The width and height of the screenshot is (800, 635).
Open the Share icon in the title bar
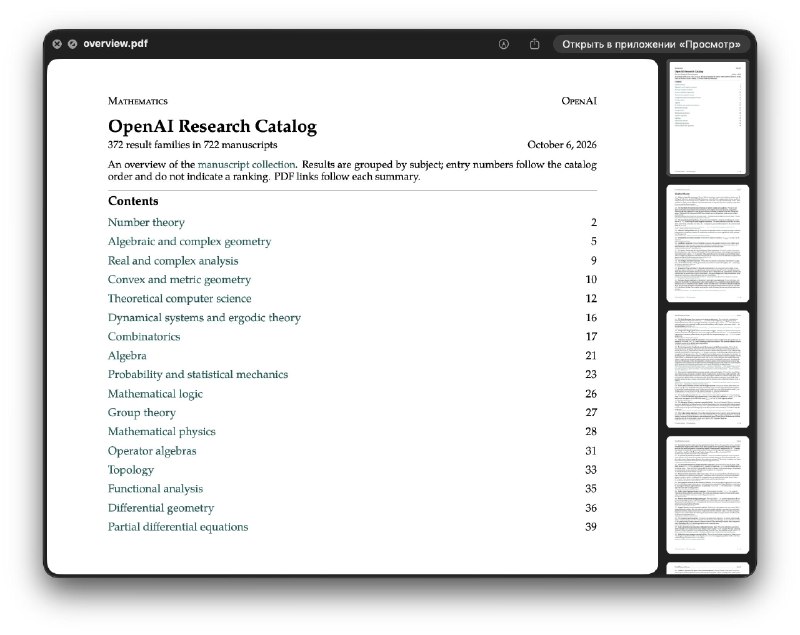tap(534, 44)
